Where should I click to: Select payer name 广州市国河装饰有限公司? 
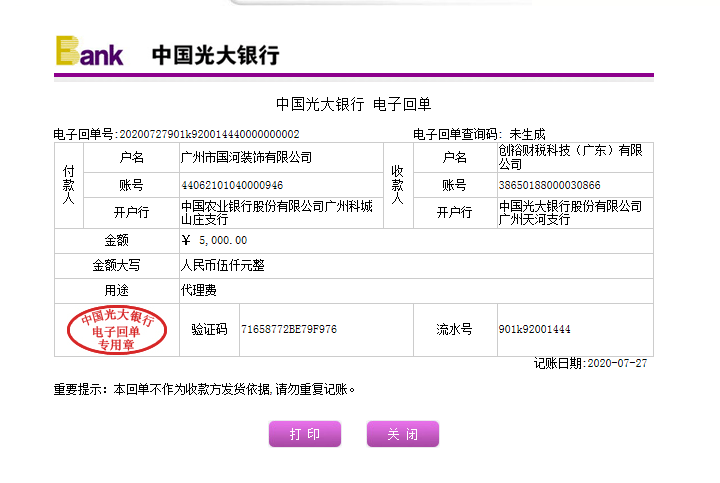pyautogui.click(x=246, y=157)
